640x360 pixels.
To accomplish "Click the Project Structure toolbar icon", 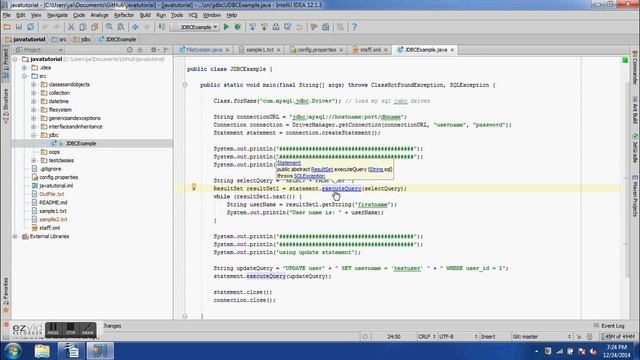I will (326, 27).
